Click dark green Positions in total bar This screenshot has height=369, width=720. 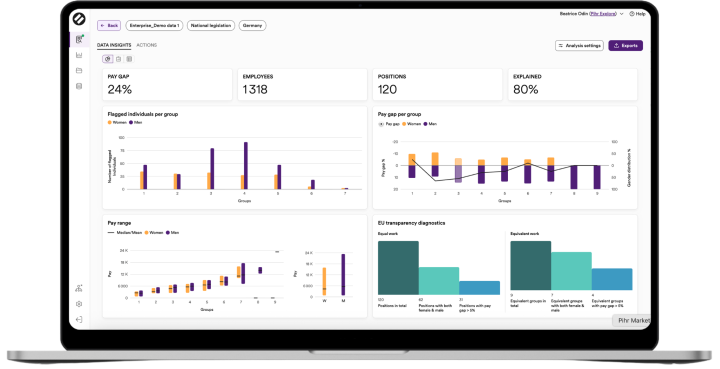[x=398, y=268]
